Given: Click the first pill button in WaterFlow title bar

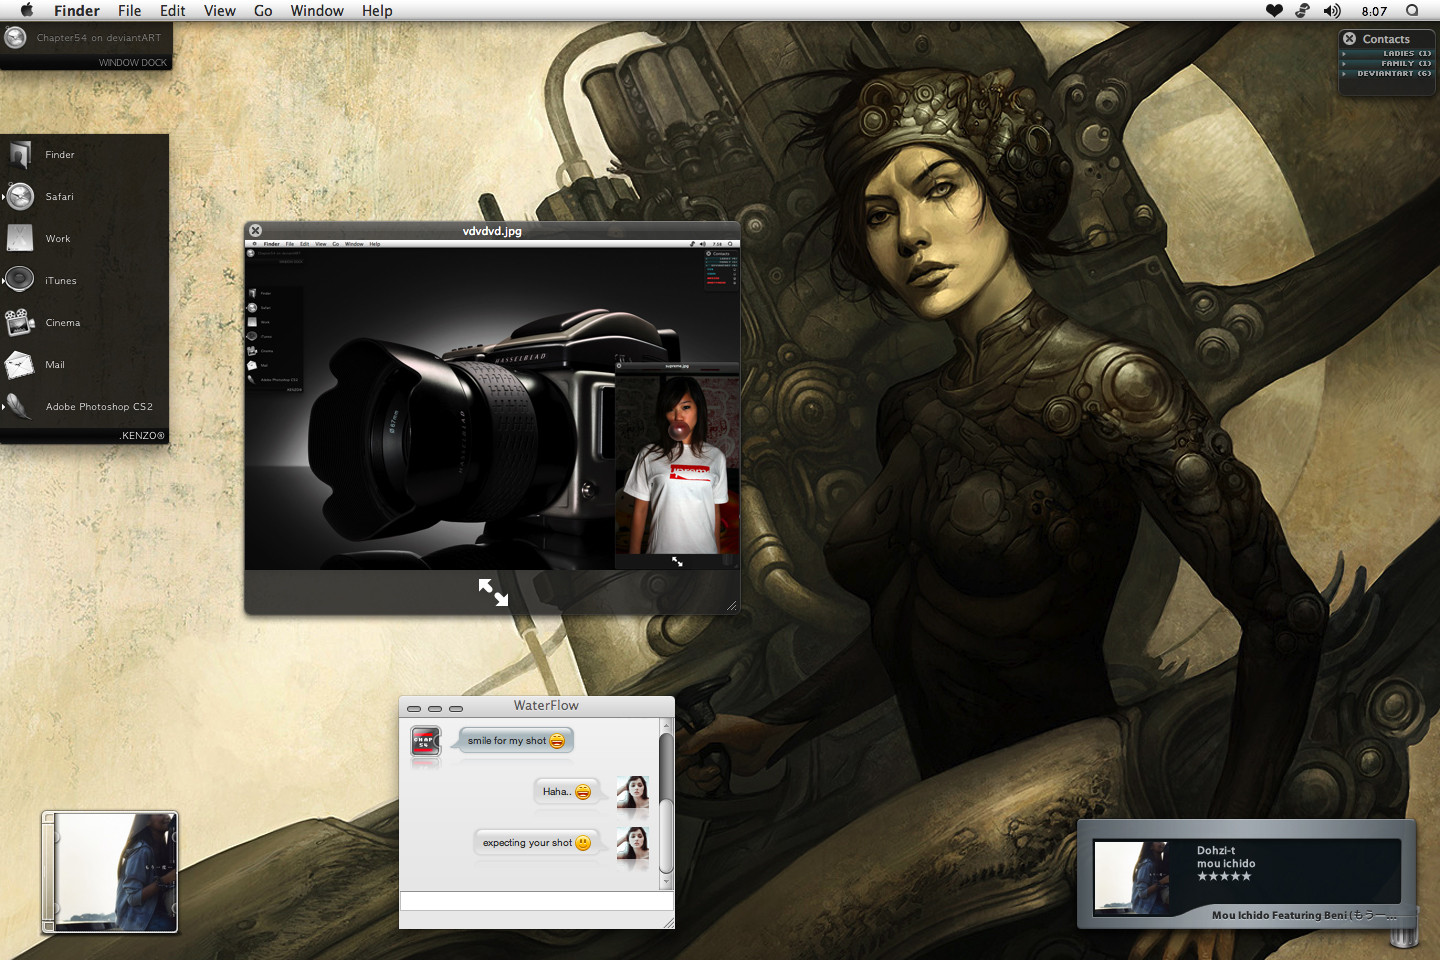Looking at the screenshot, I should 414,708.
